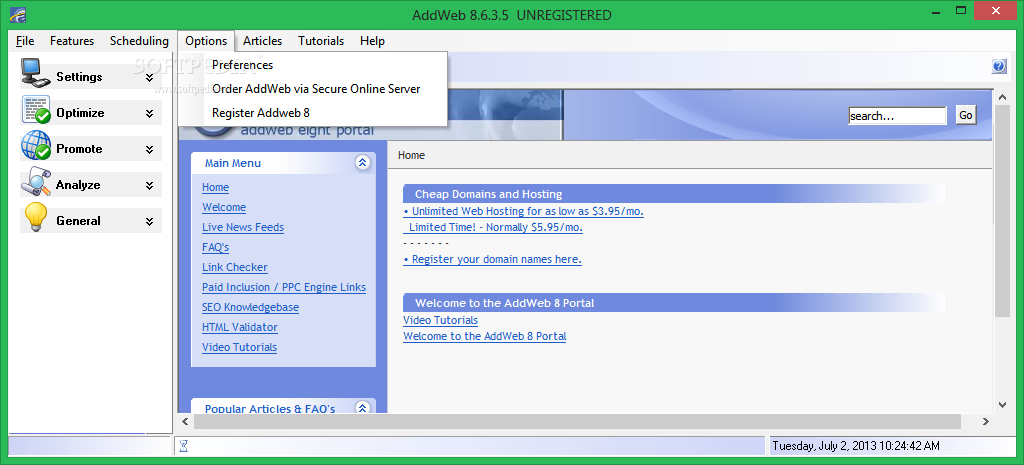This screenshot has width=1024, height=465.
Task: Open the Welcome link in Main Menu
Action: coord(224,208)
